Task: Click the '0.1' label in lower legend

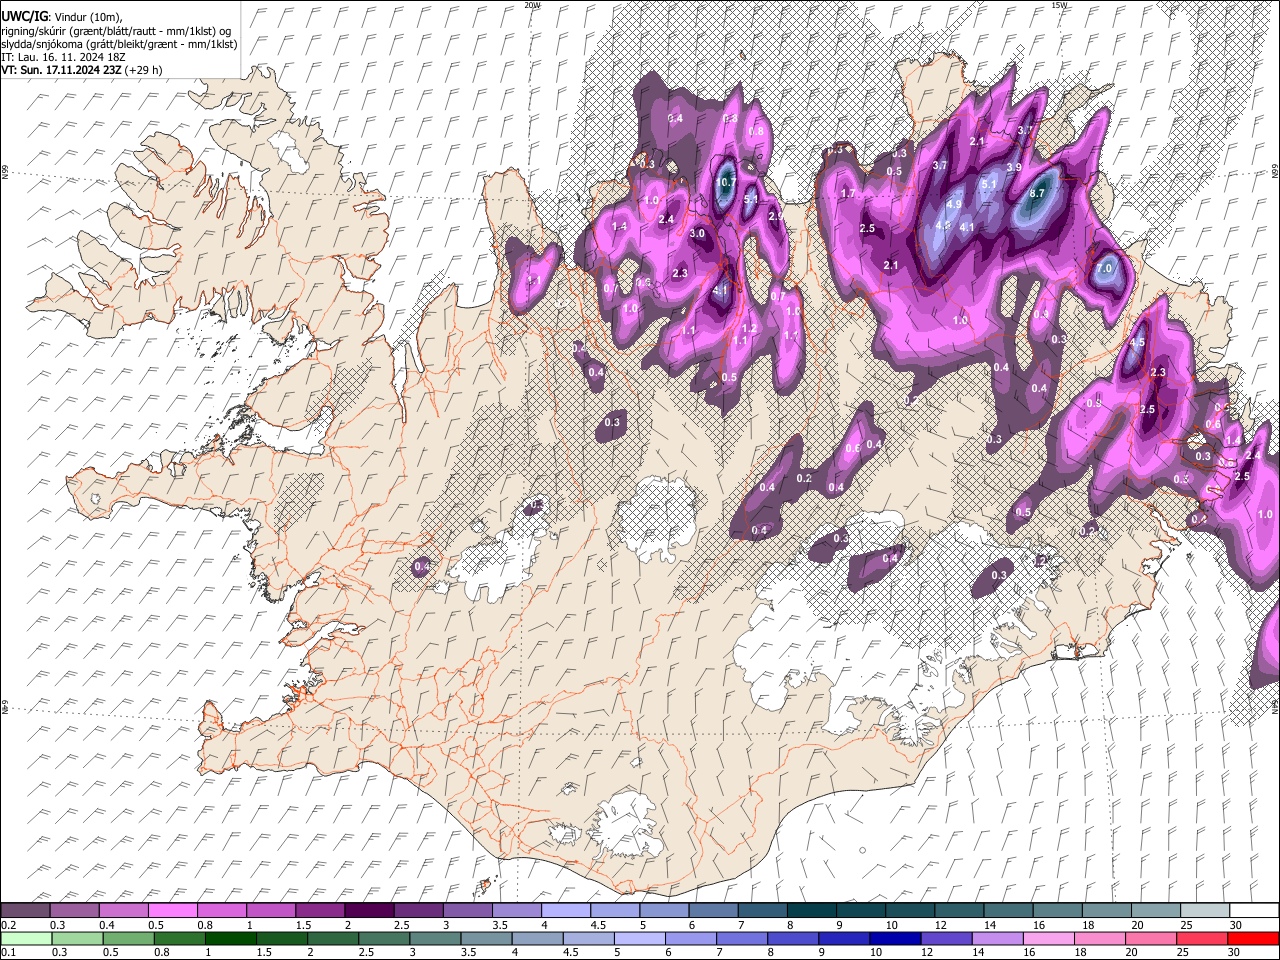Action: tap(8, 952)
